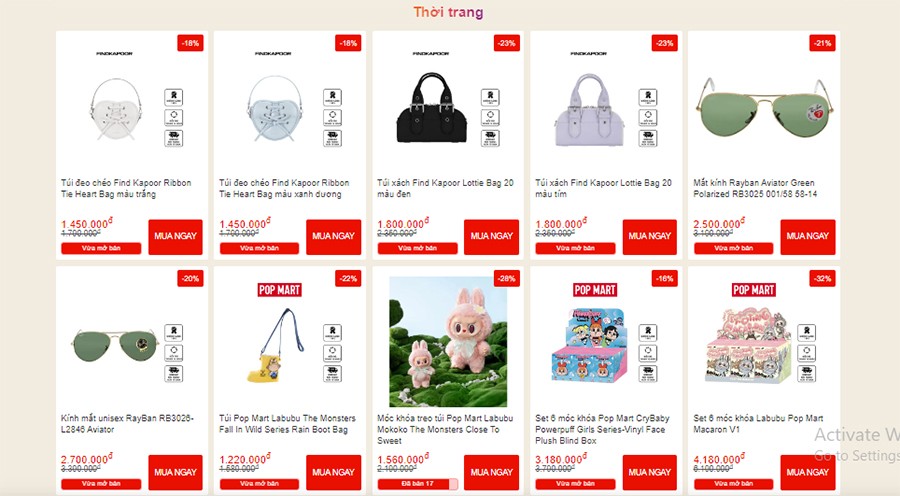Click the Findkapoor logo above black Lottie Bag
Screen dimensions: 900x496
point(431,53)
